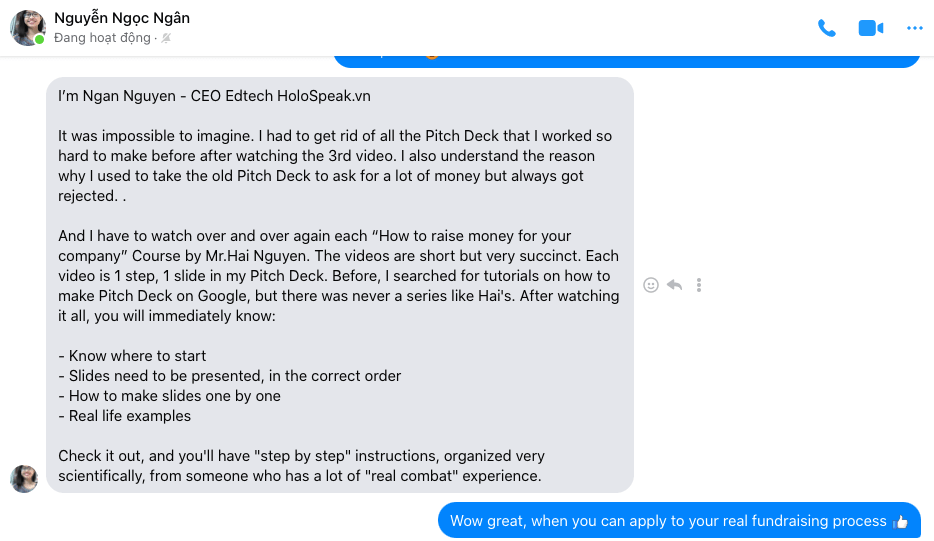
Task: Reply to Ngan's message with the arrow icon
Action: pos(675,285)
